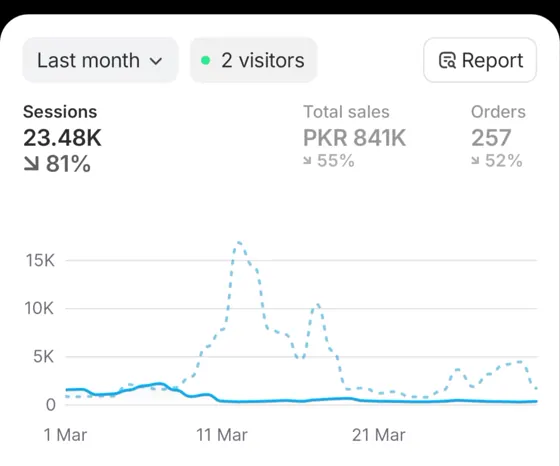560x466 pixels.
Task: Open the Report button
Action: [480, 60]
